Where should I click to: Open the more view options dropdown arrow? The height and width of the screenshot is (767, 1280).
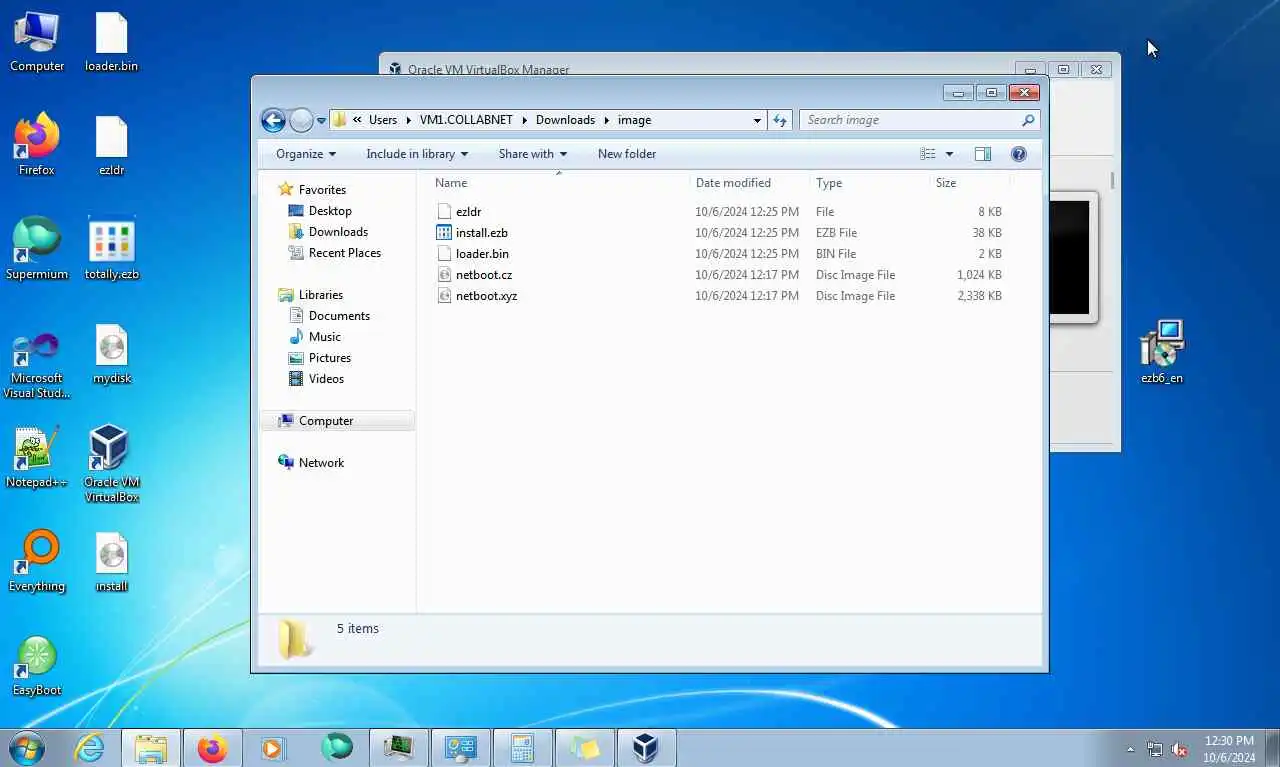[x=949, y=154]
